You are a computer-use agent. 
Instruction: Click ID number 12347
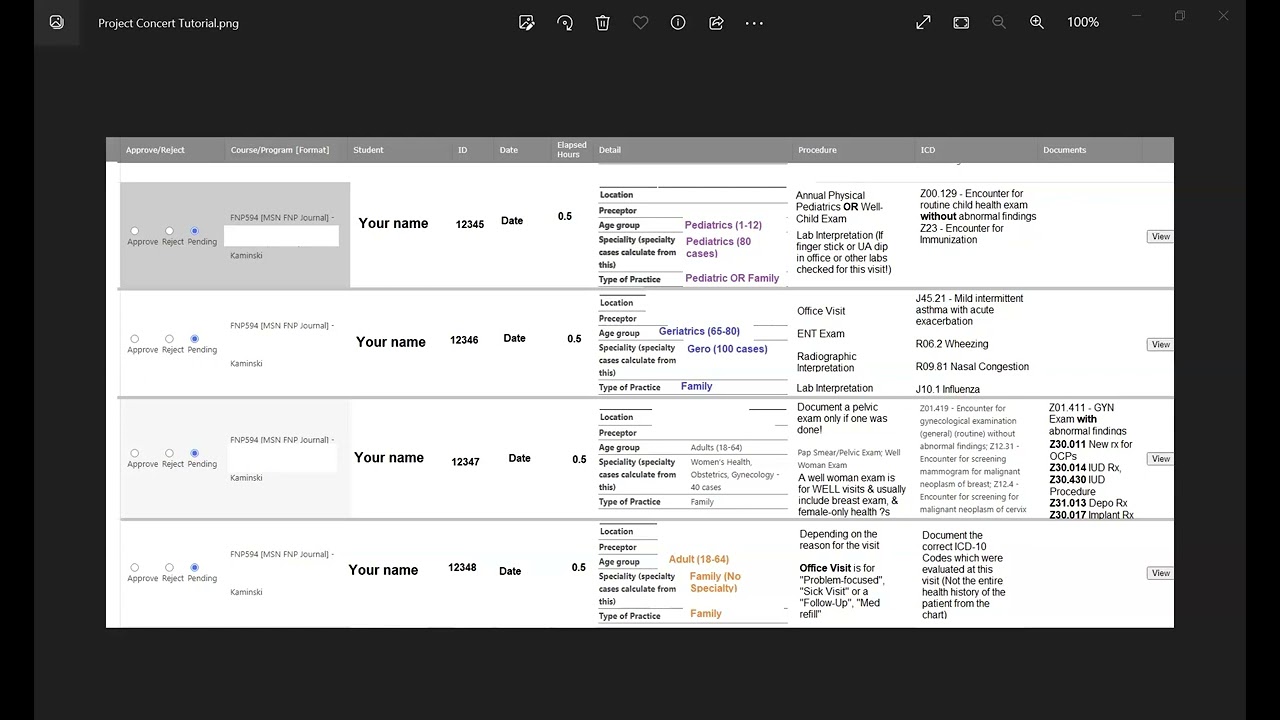(465, 462)
